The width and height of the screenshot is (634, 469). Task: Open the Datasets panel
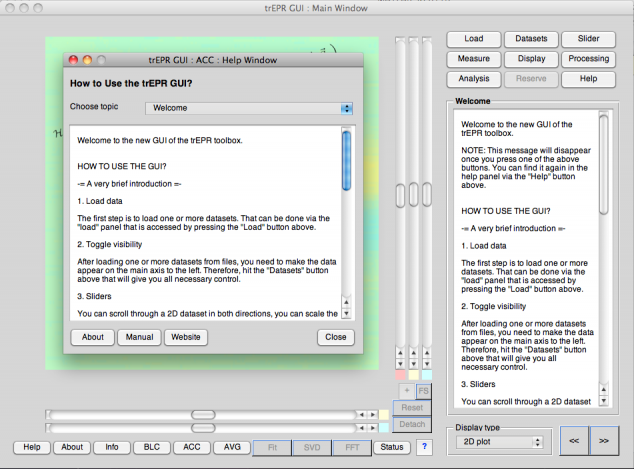(x=531, y=39)
